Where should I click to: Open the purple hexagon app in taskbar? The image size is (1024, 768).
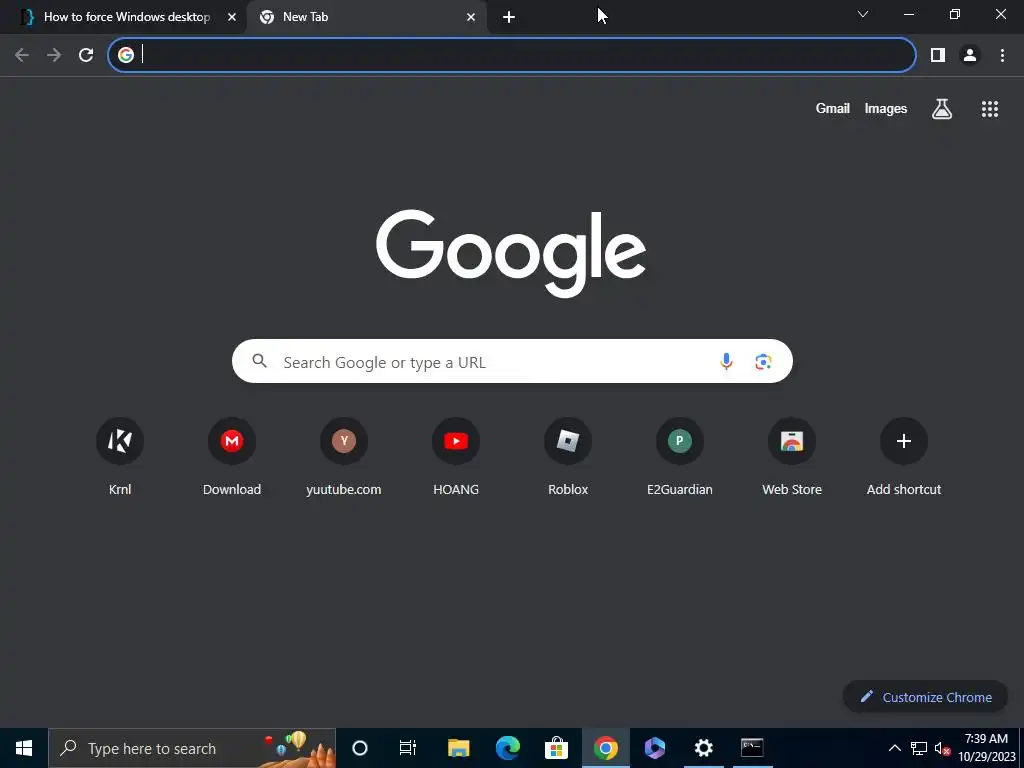(654, 748)
